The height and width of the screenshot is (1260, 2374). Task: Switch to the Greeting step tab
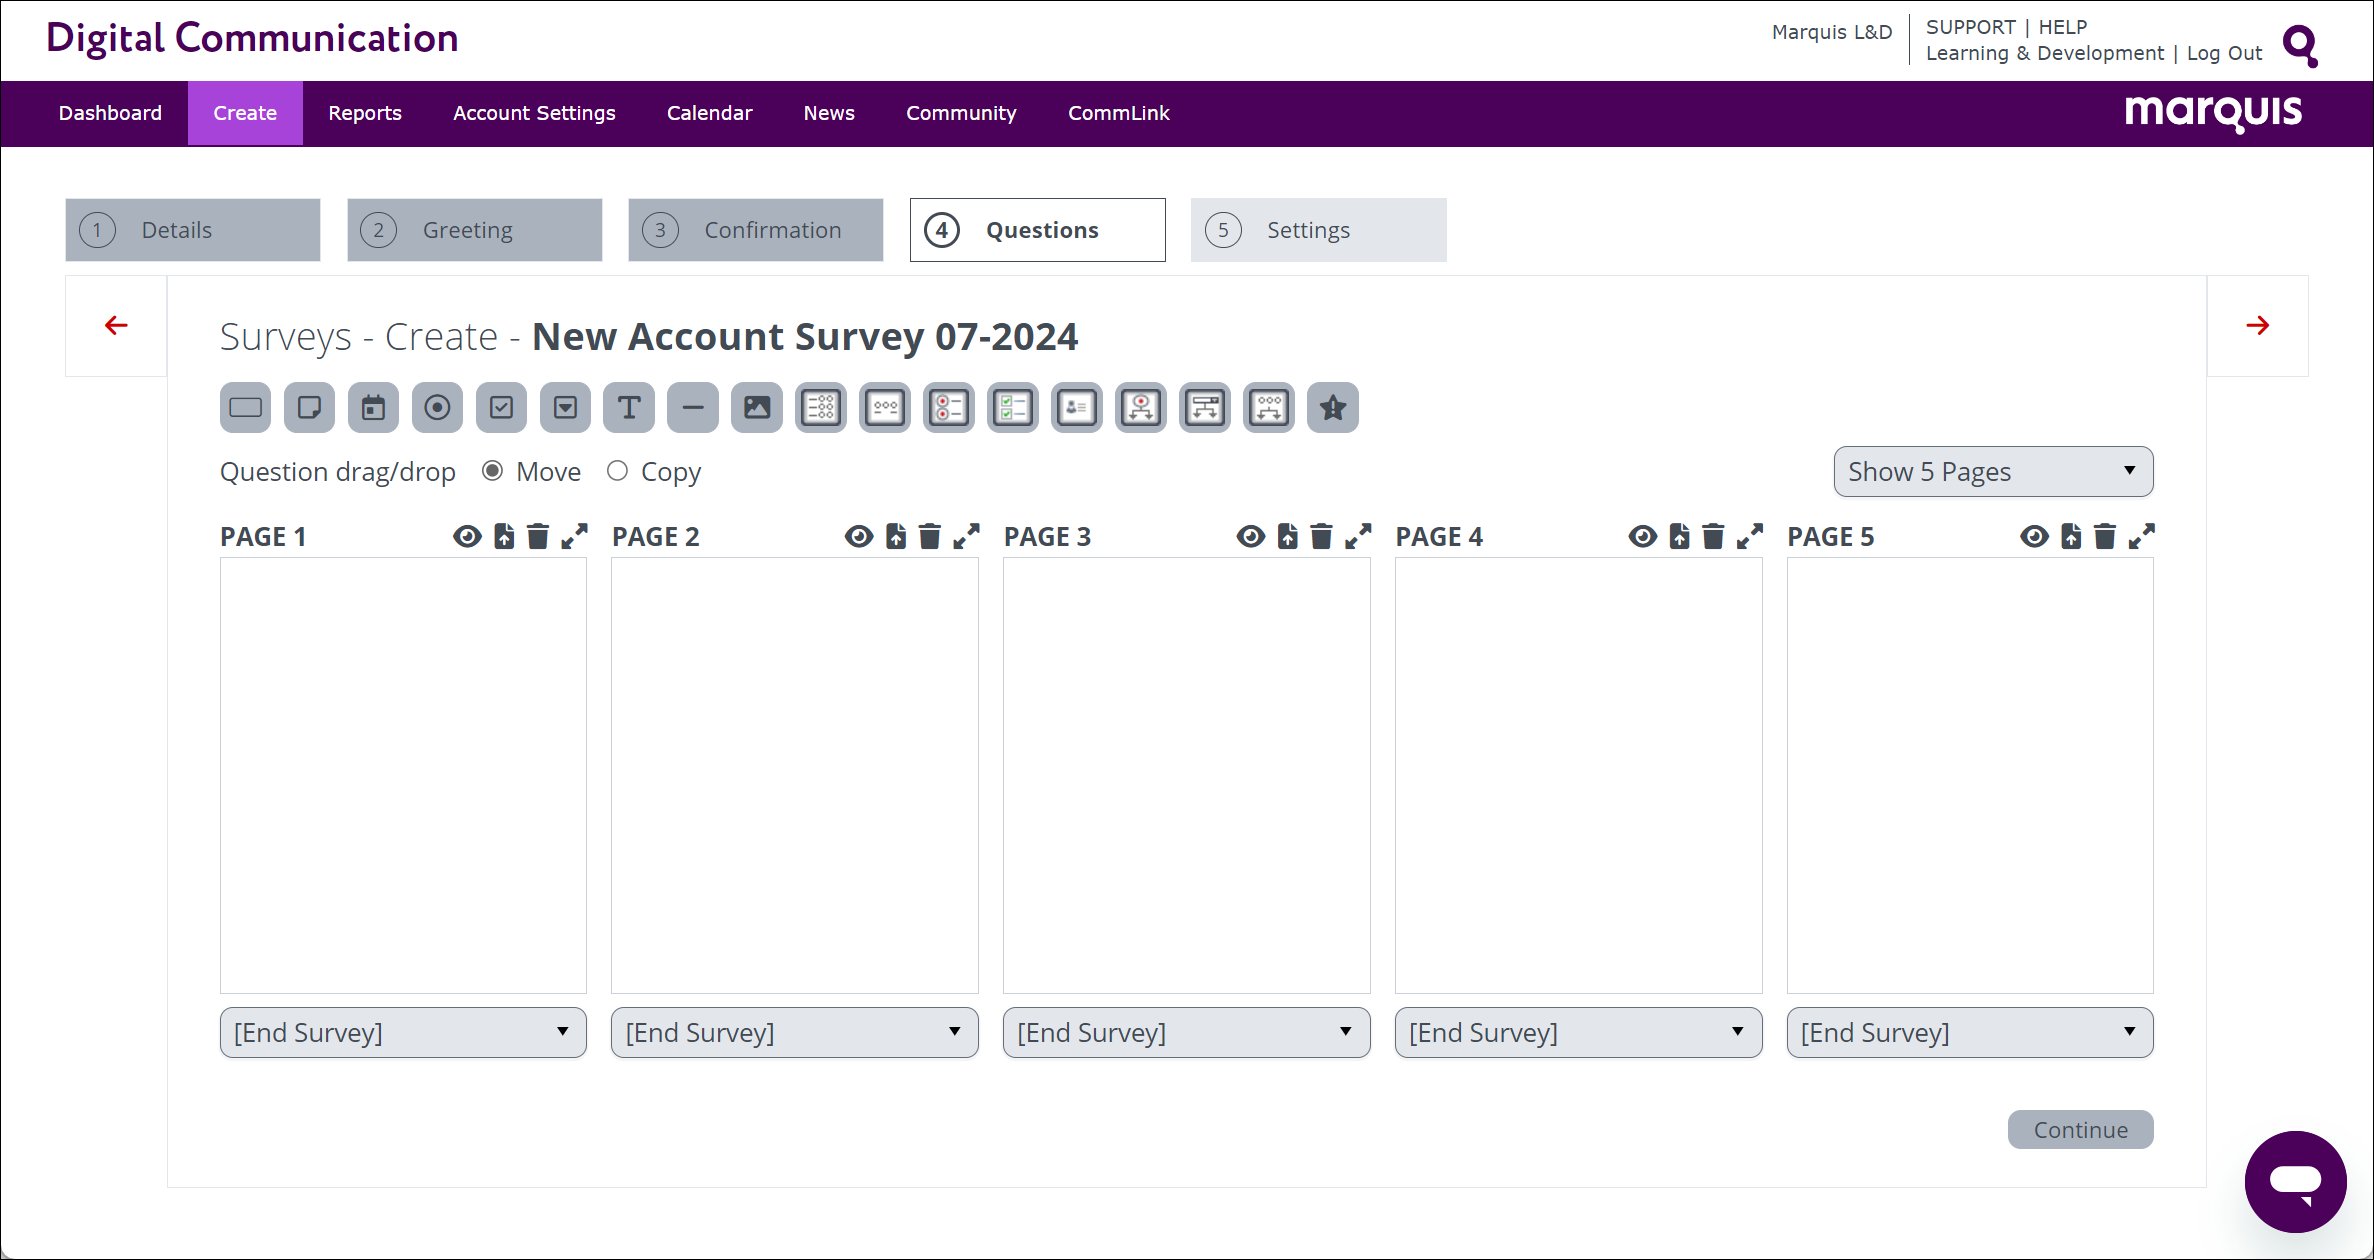(x=475, y=230)
